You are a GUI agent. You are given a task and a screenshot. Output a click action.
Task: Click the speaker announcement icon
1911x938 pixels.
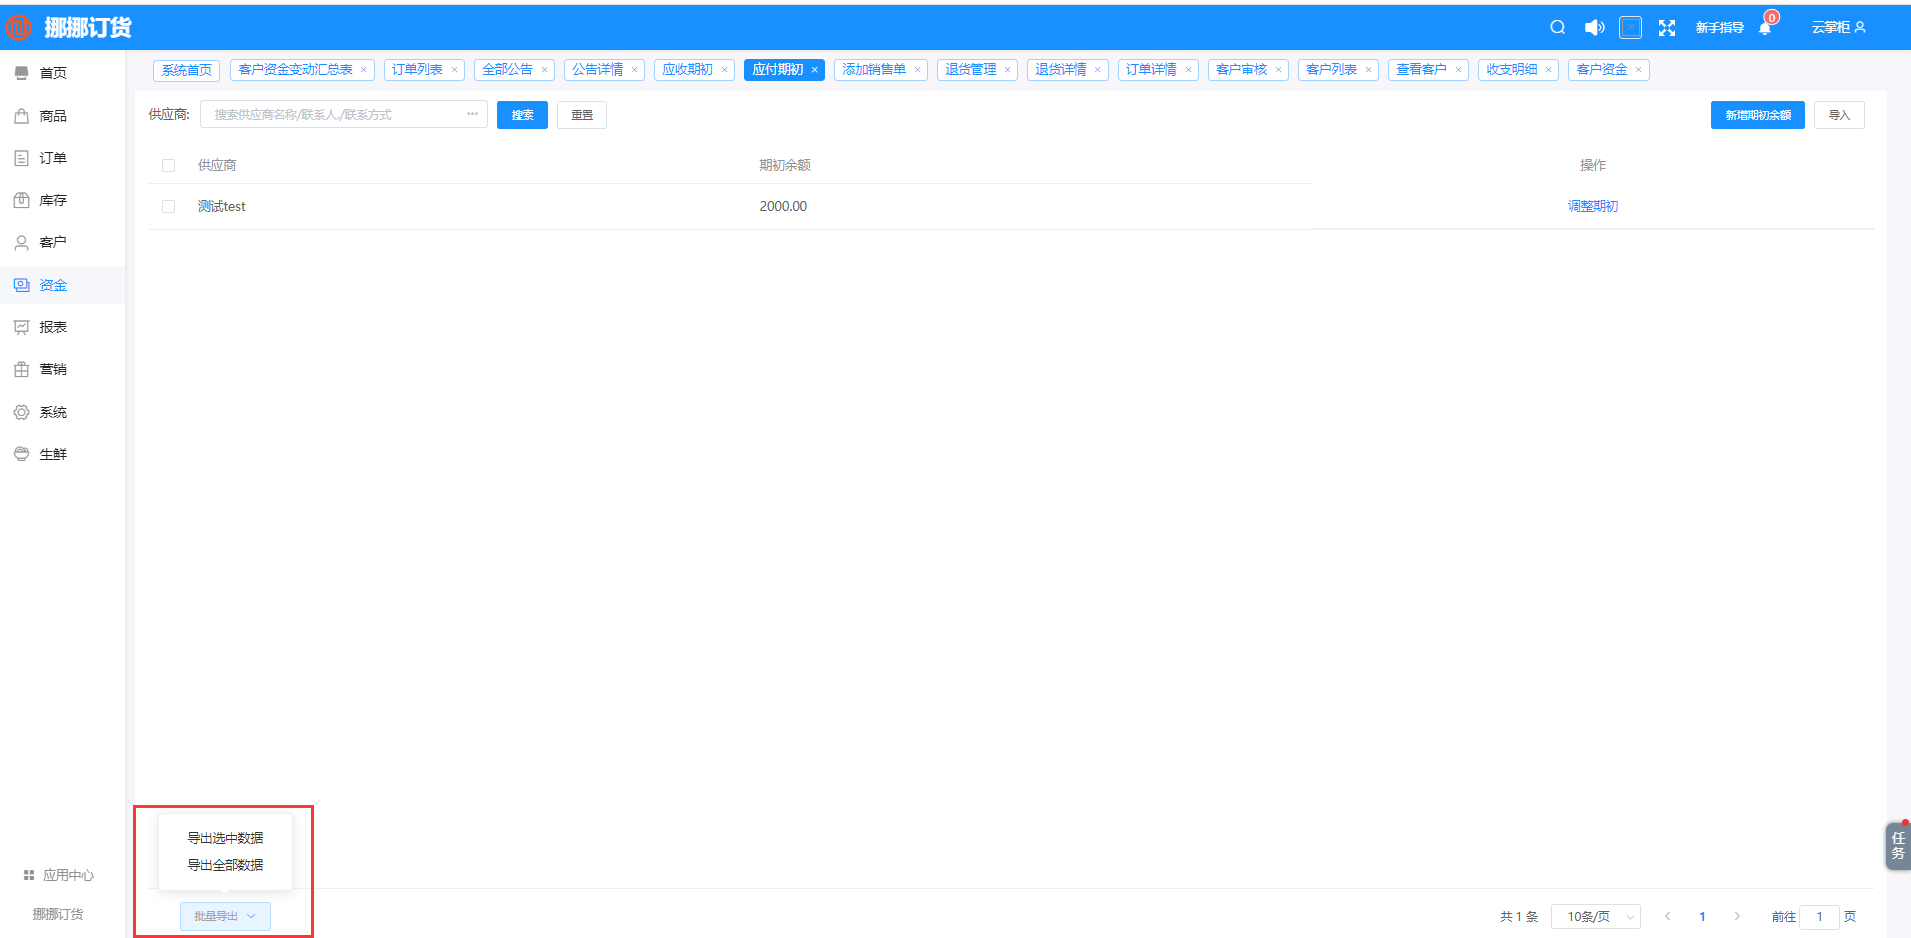pyautogui.click(x=1594, y=28)
